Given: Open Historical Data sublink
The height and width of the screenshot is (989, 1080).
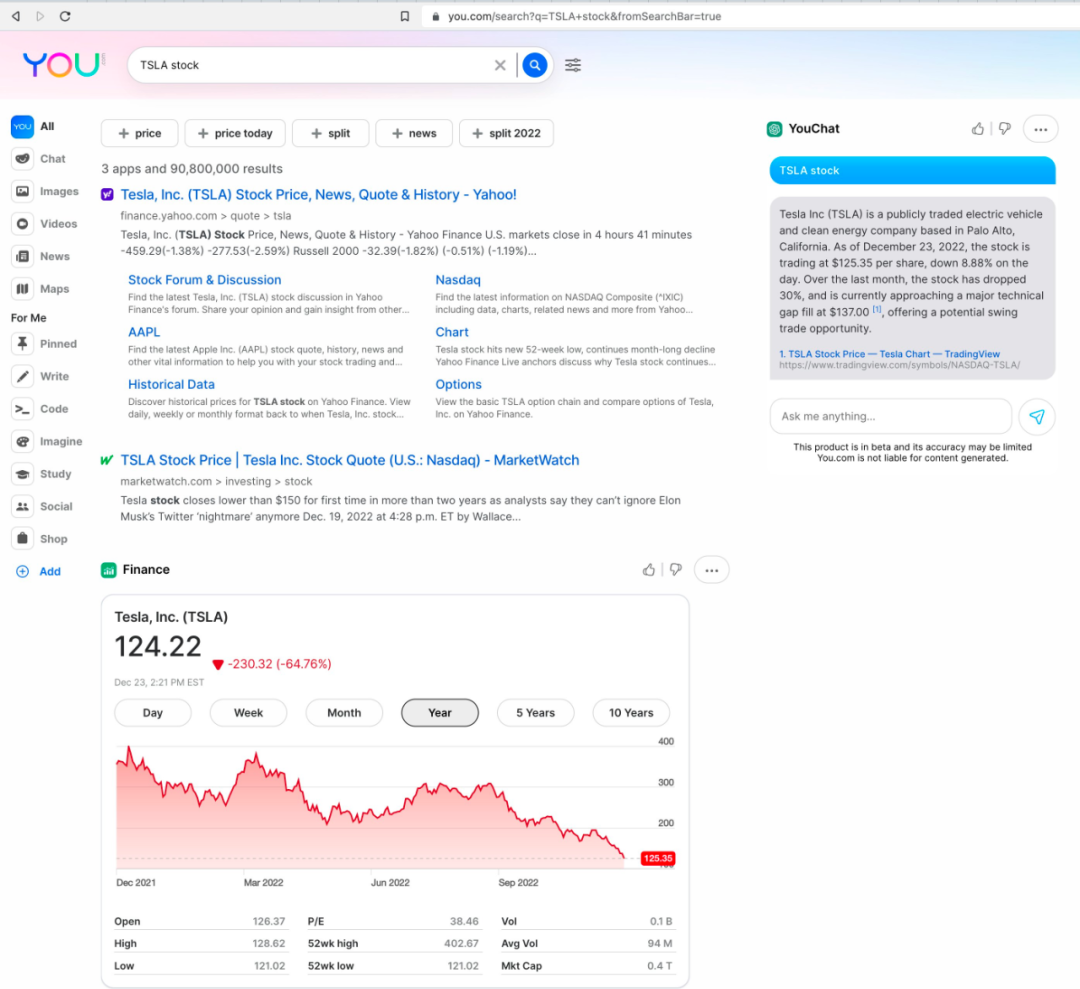Looking at the screenshot, I should point(172,384).
